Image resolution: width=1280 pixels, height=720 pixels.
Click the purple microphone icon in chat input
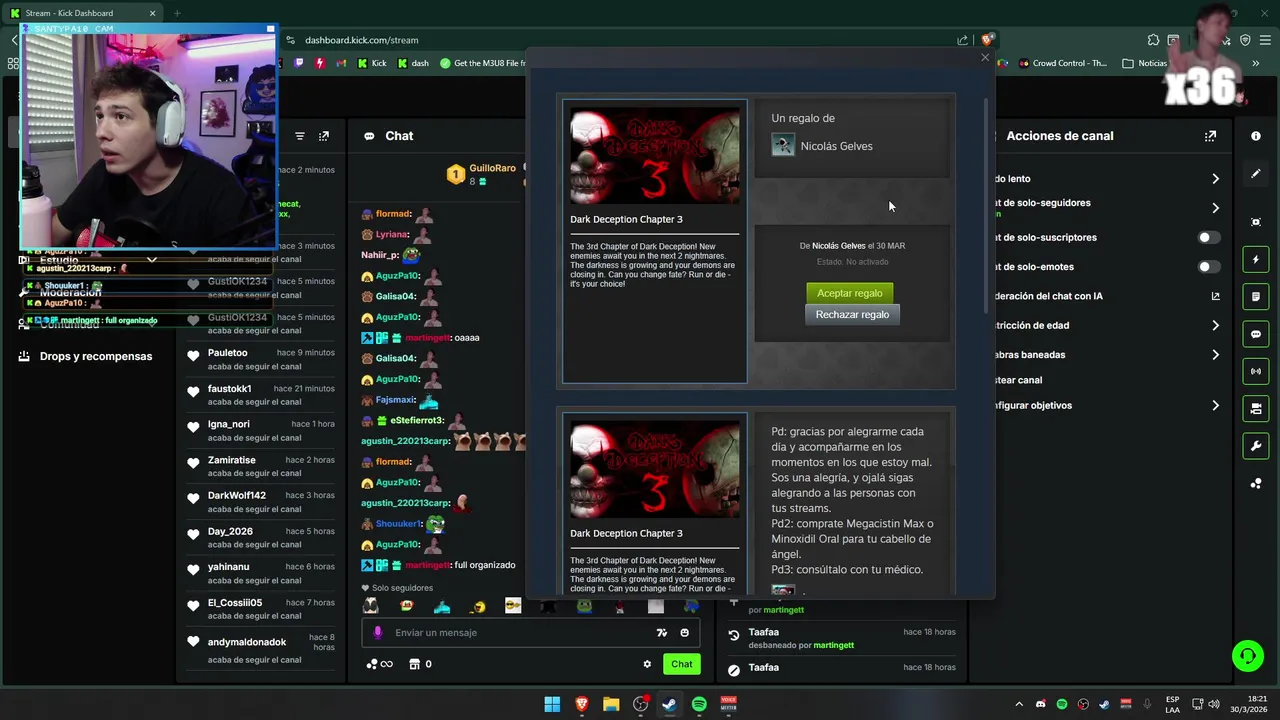coord(378,632)
